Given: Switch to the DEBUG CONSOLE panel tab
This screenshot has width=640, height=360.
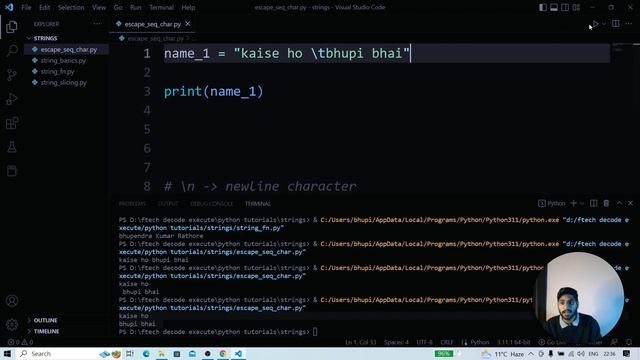Looking at the screenshot, I should point(211,204).
